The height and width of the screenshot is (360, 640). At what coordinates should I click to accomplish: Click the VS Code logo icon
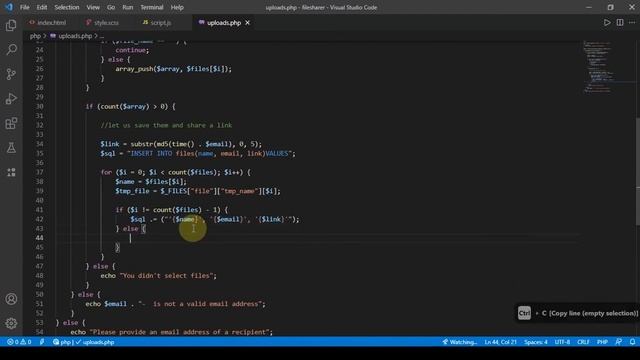(x=9, y=7)
